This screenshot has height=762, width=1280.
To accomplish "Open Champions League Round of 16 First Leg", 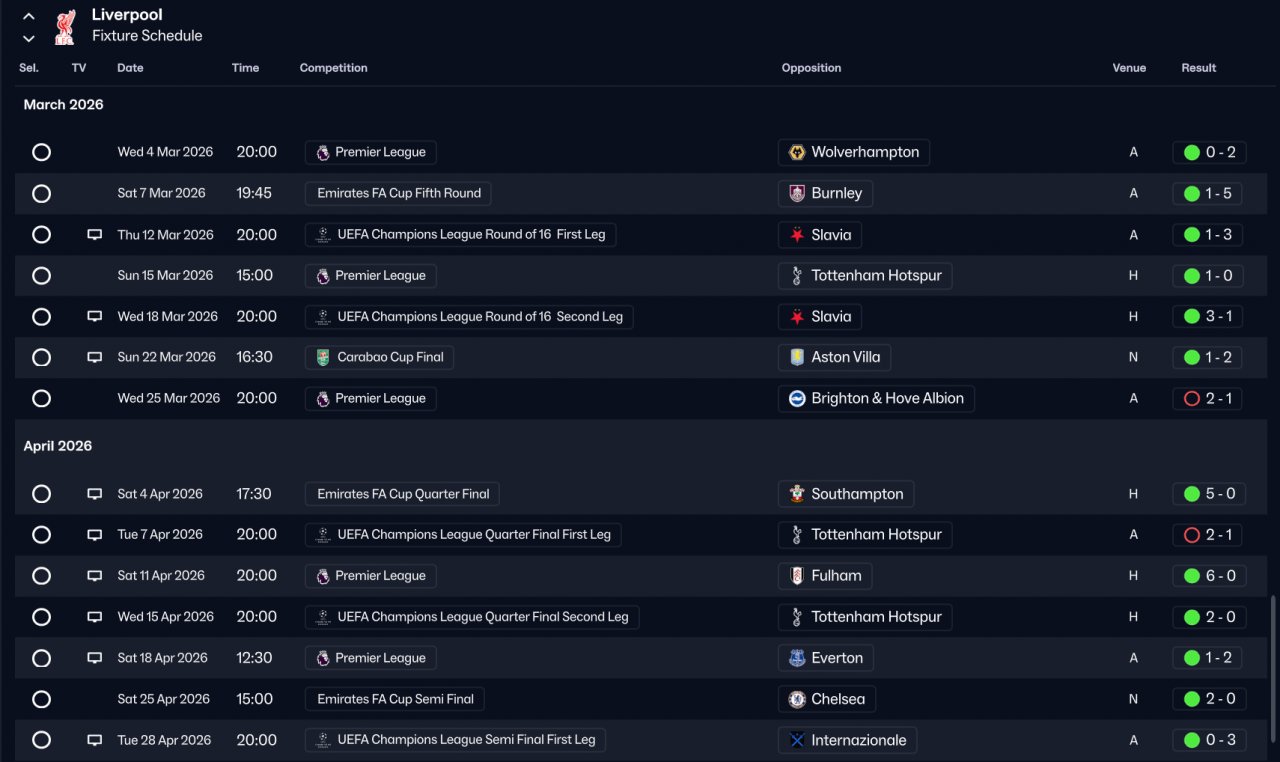I will click(461, 235).
